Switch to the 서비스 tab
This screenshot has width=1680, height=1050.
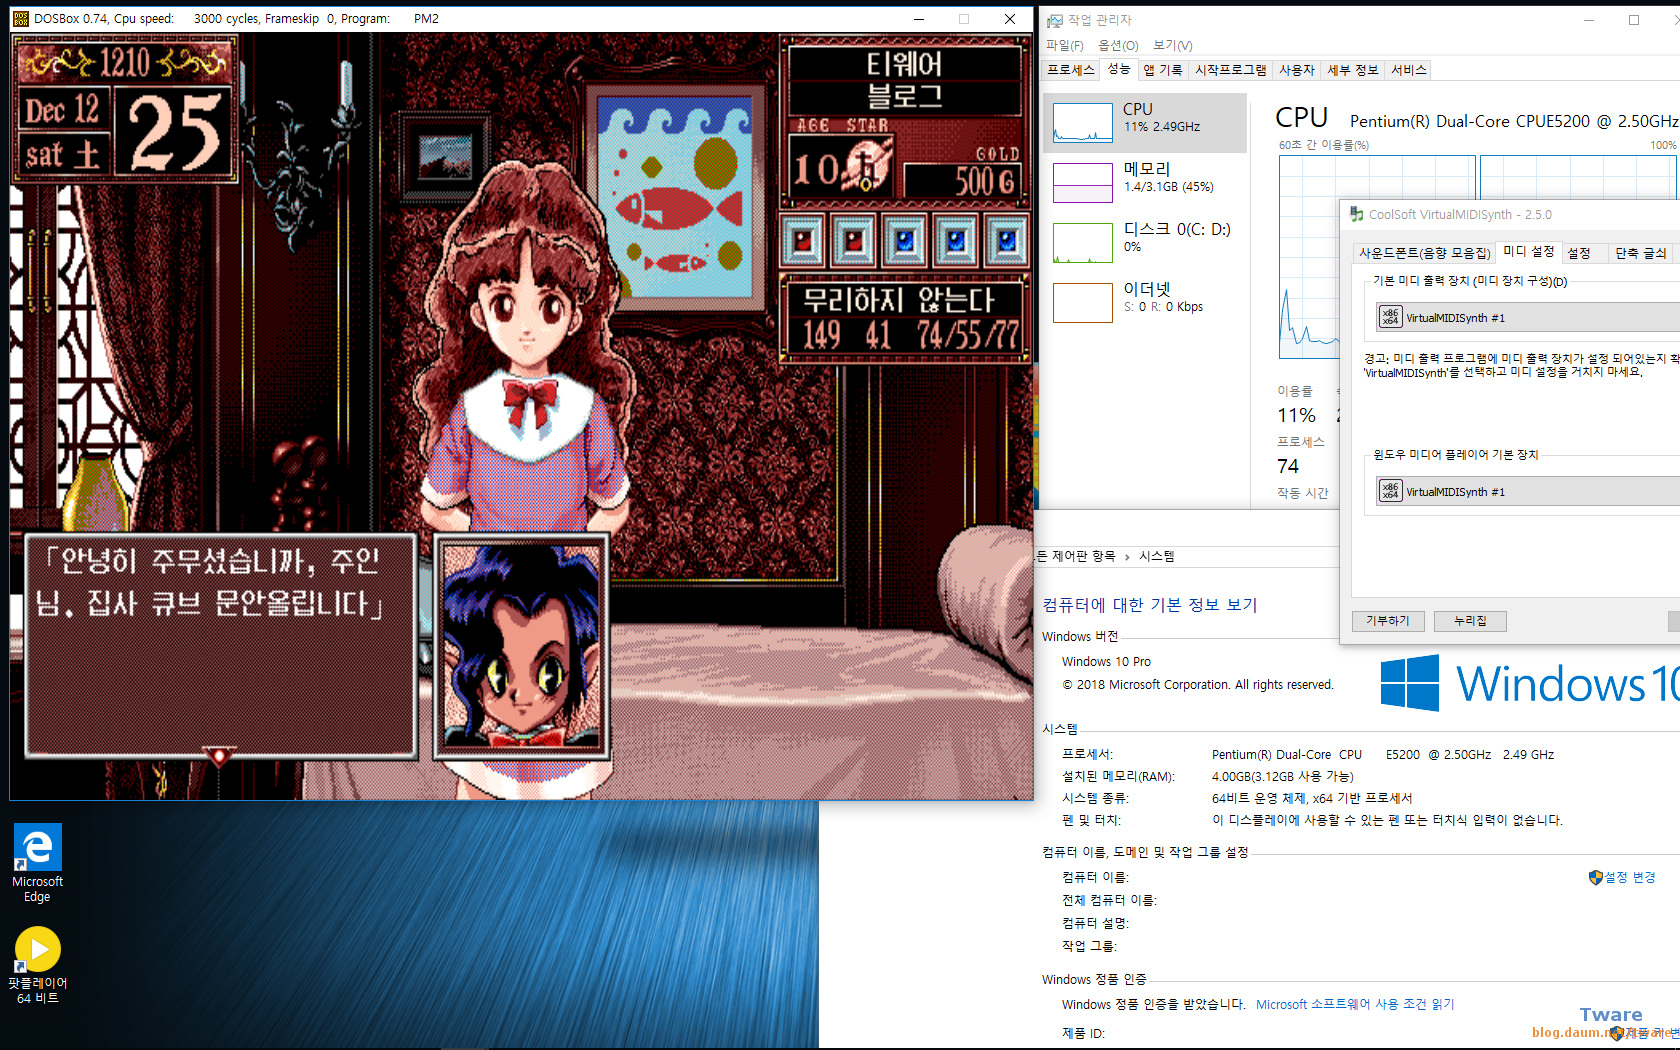1408,70
